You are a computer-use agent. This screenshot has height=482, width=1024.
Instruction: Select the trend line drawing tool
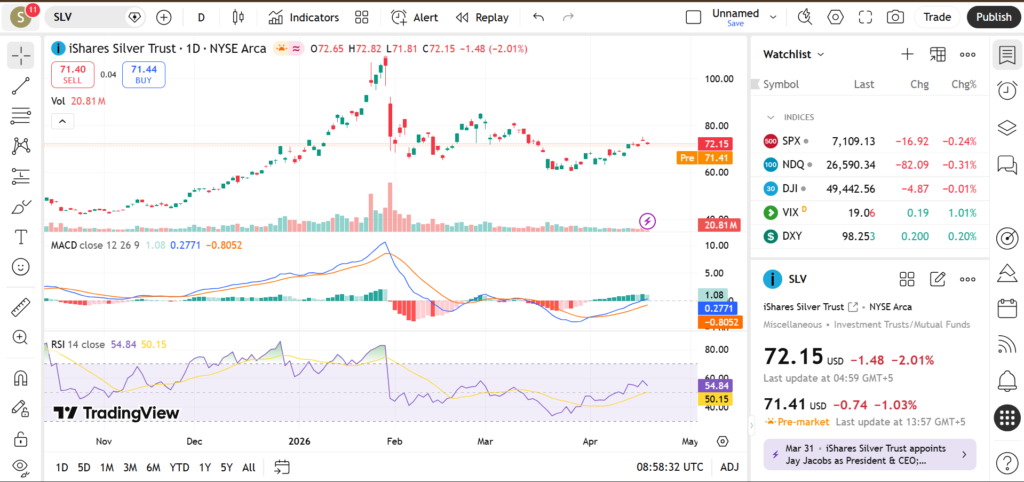click(x=20, y=86)
